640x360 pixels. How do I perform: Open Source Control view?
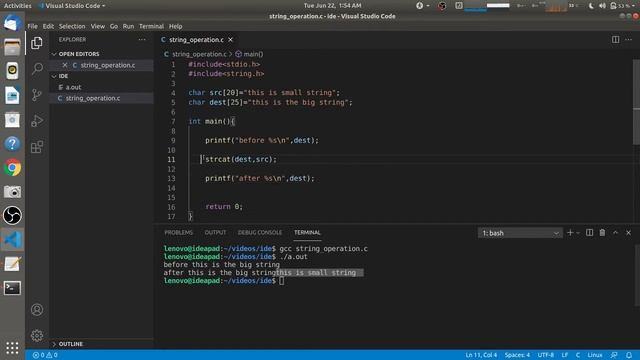(x=37, y=95)
